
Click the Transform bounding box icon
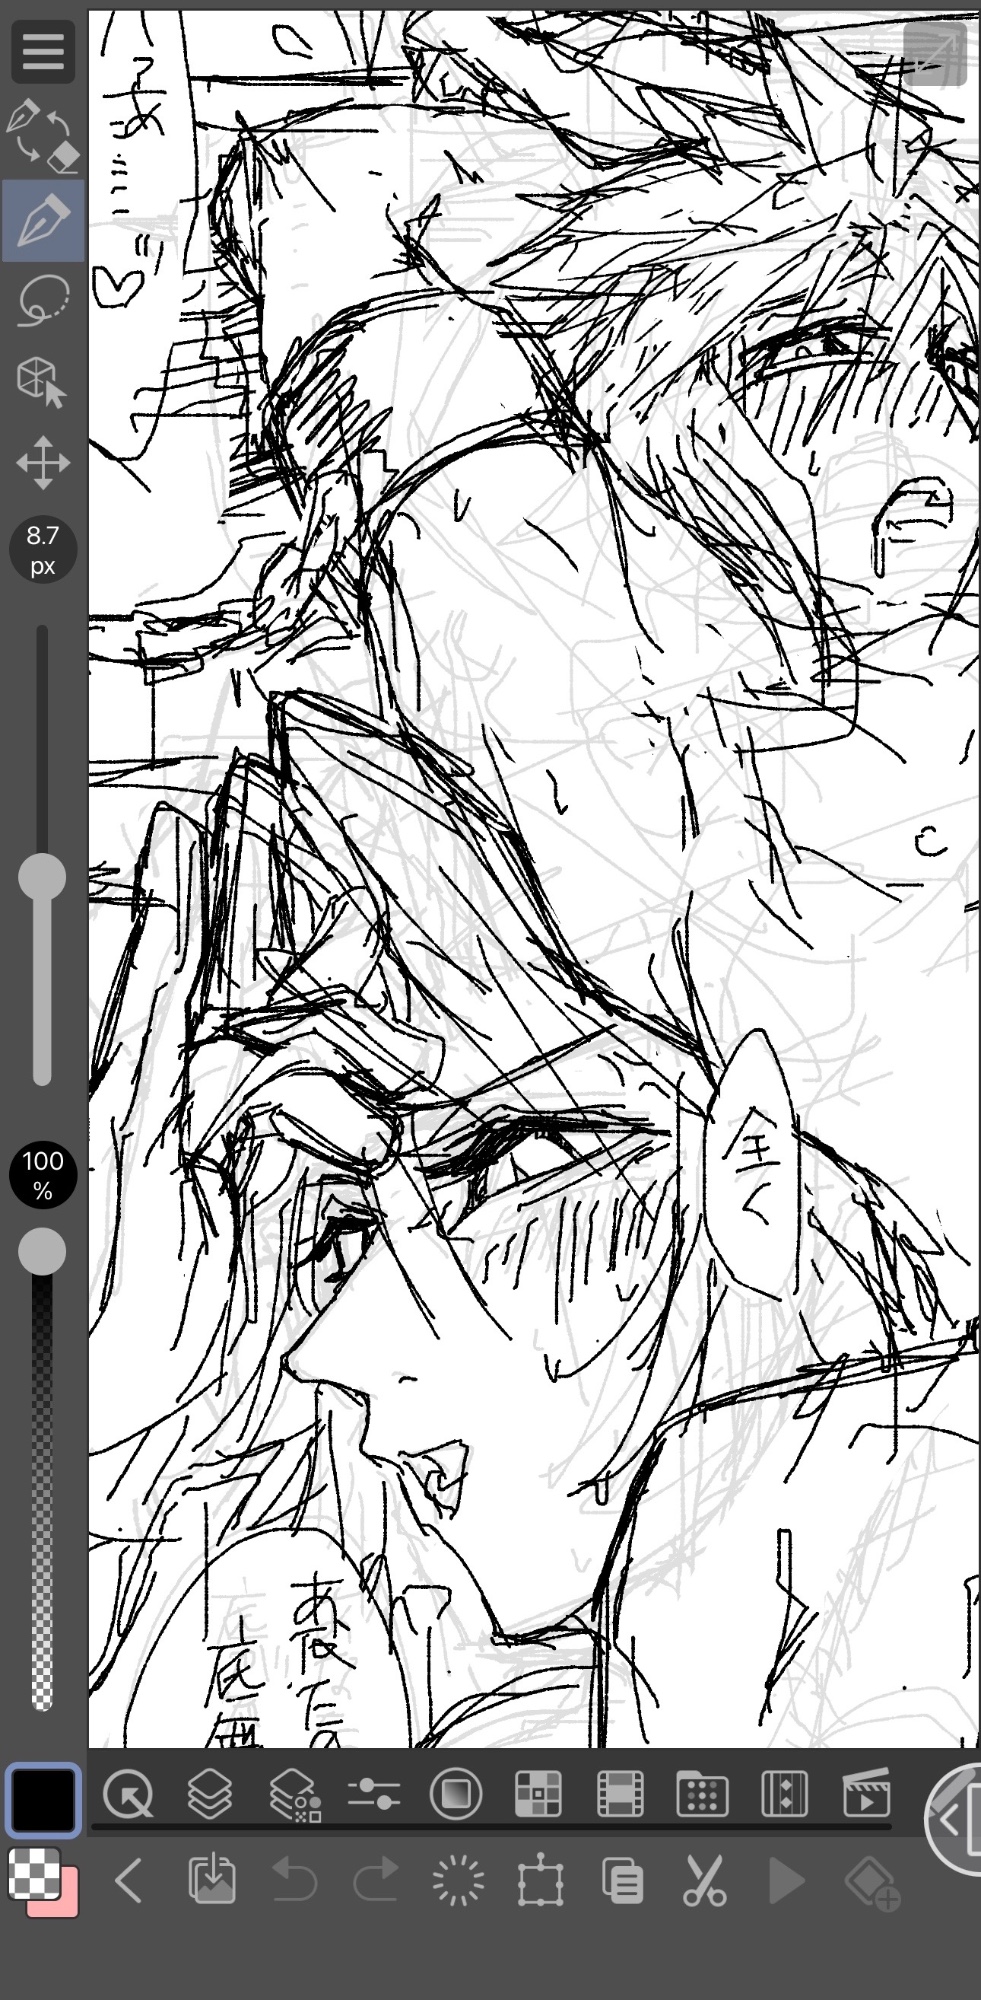tap(540, 1882)
